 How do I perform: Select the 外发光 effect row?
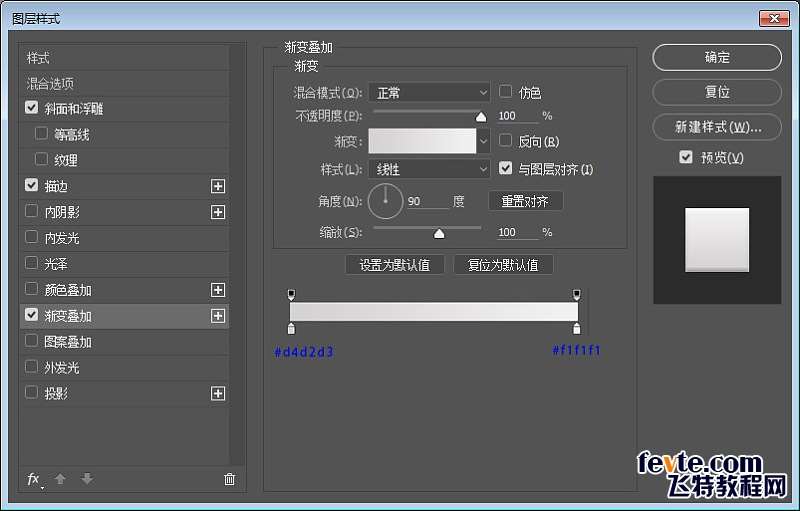coord(124,368)
